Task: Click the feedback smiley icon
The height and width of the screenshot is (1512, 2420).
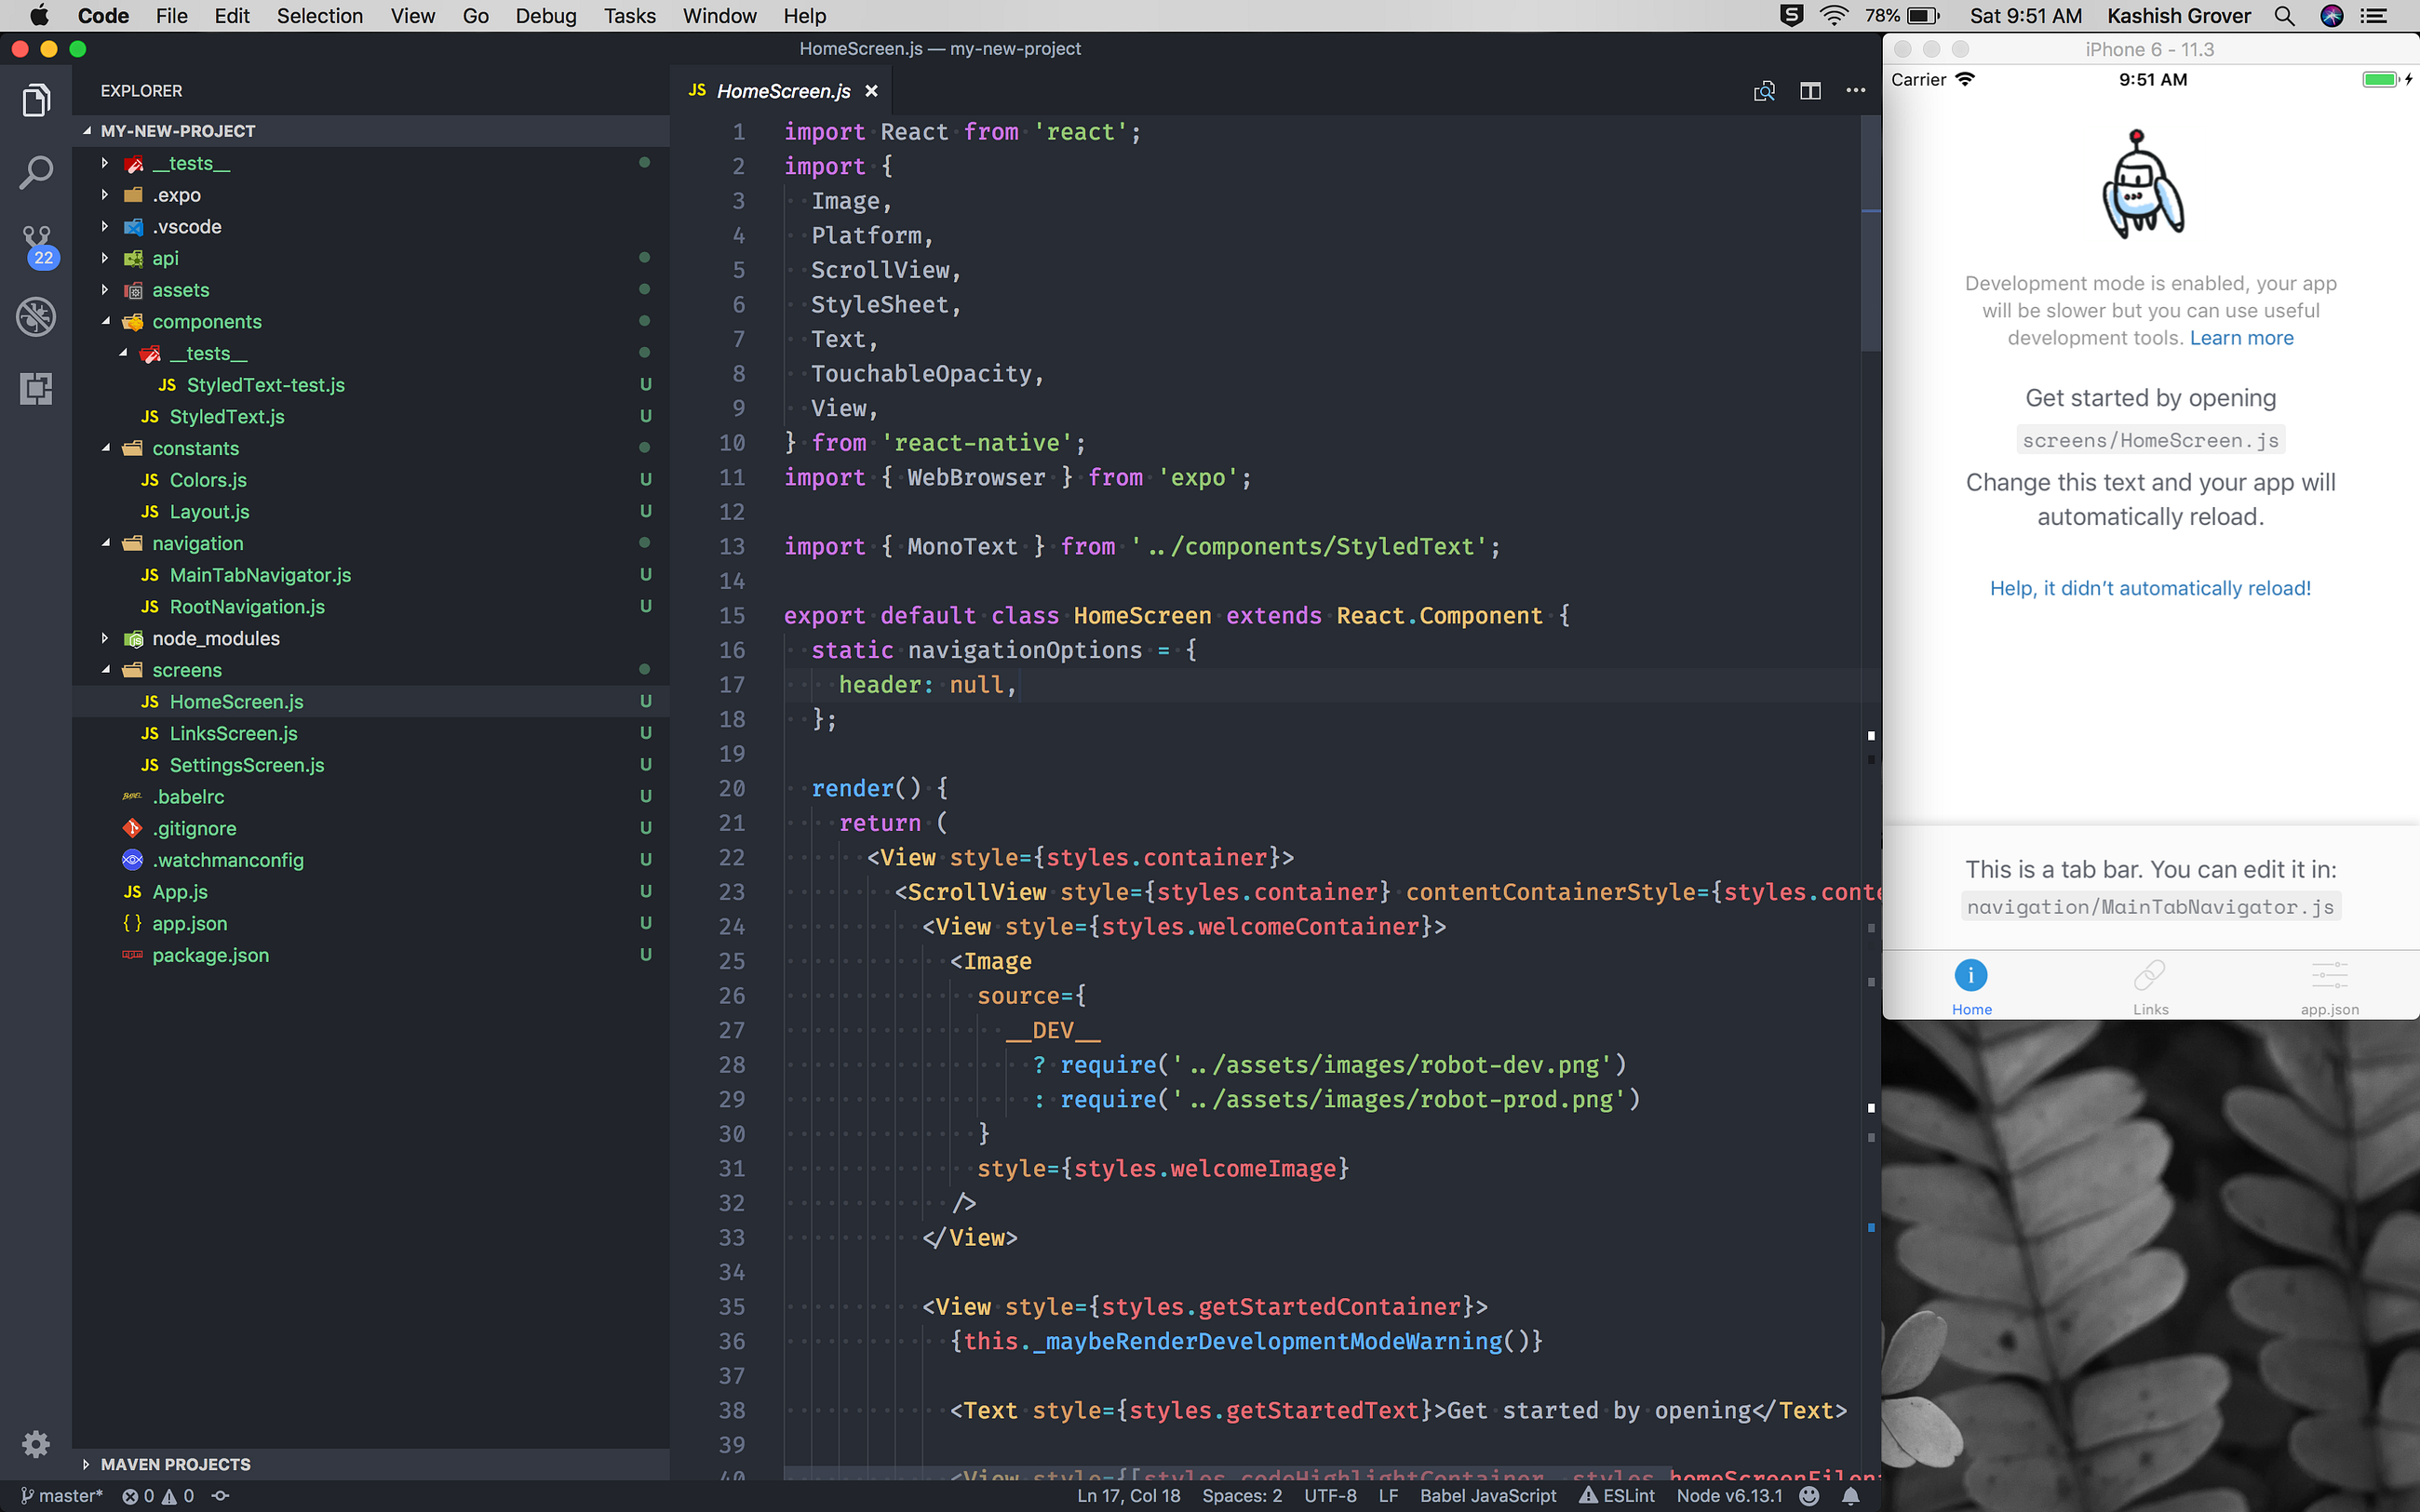Action: 1809,1495
